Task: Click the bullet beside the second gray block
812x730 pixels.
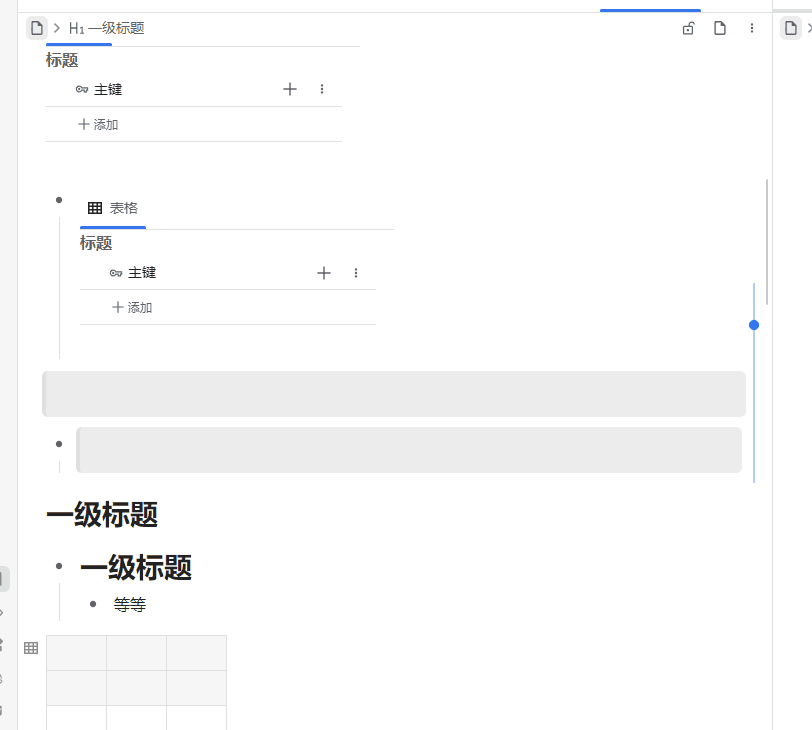Action: pos(59,442)
